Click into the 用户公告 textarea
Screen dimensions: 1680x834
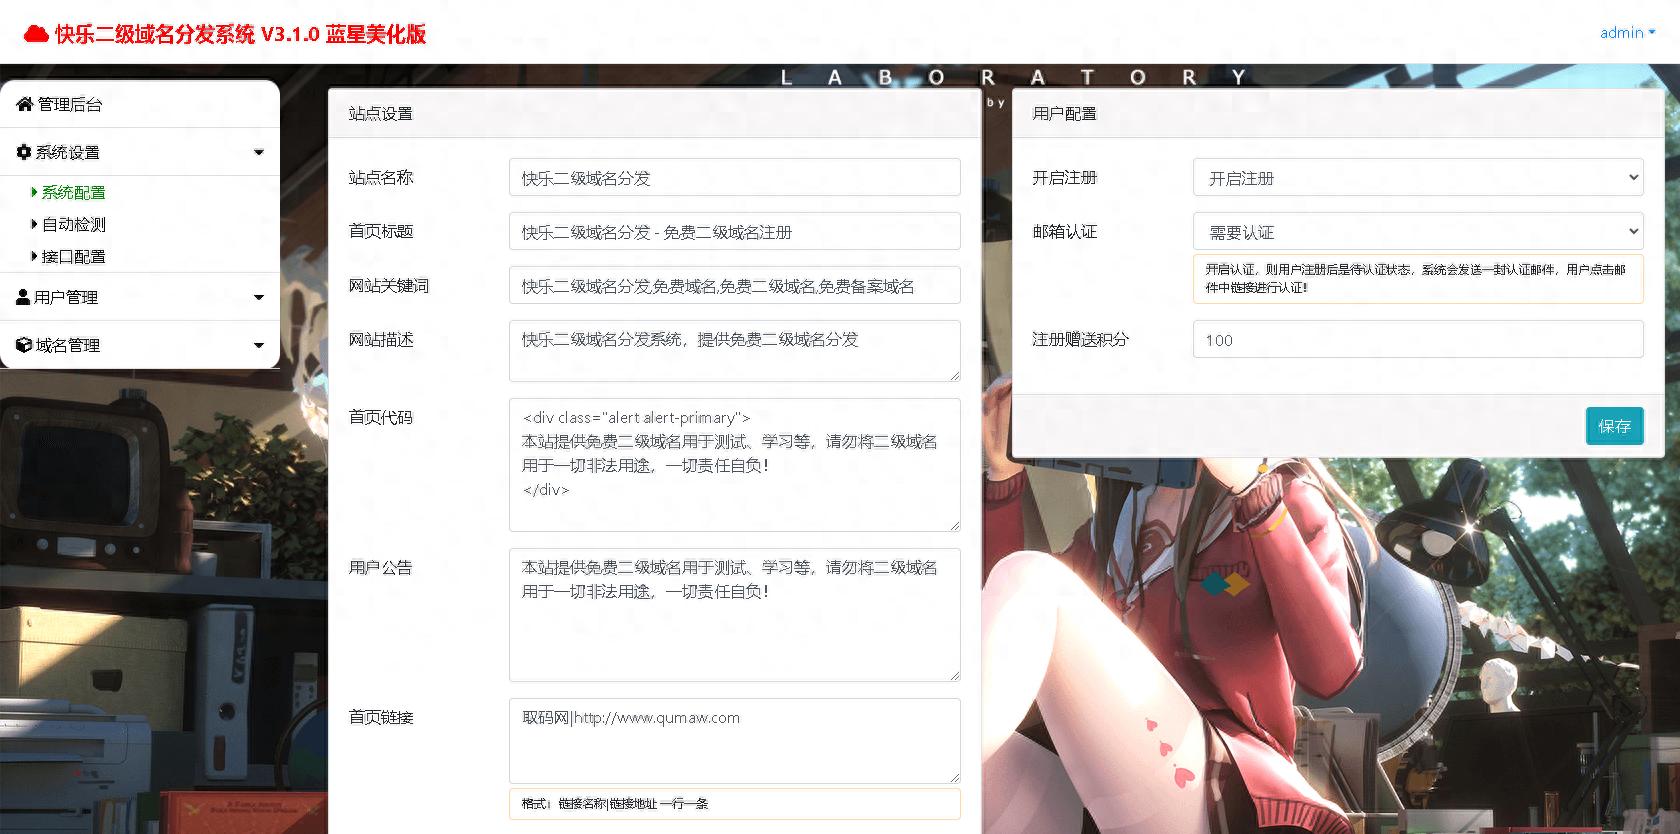click(x=734, y=615)
